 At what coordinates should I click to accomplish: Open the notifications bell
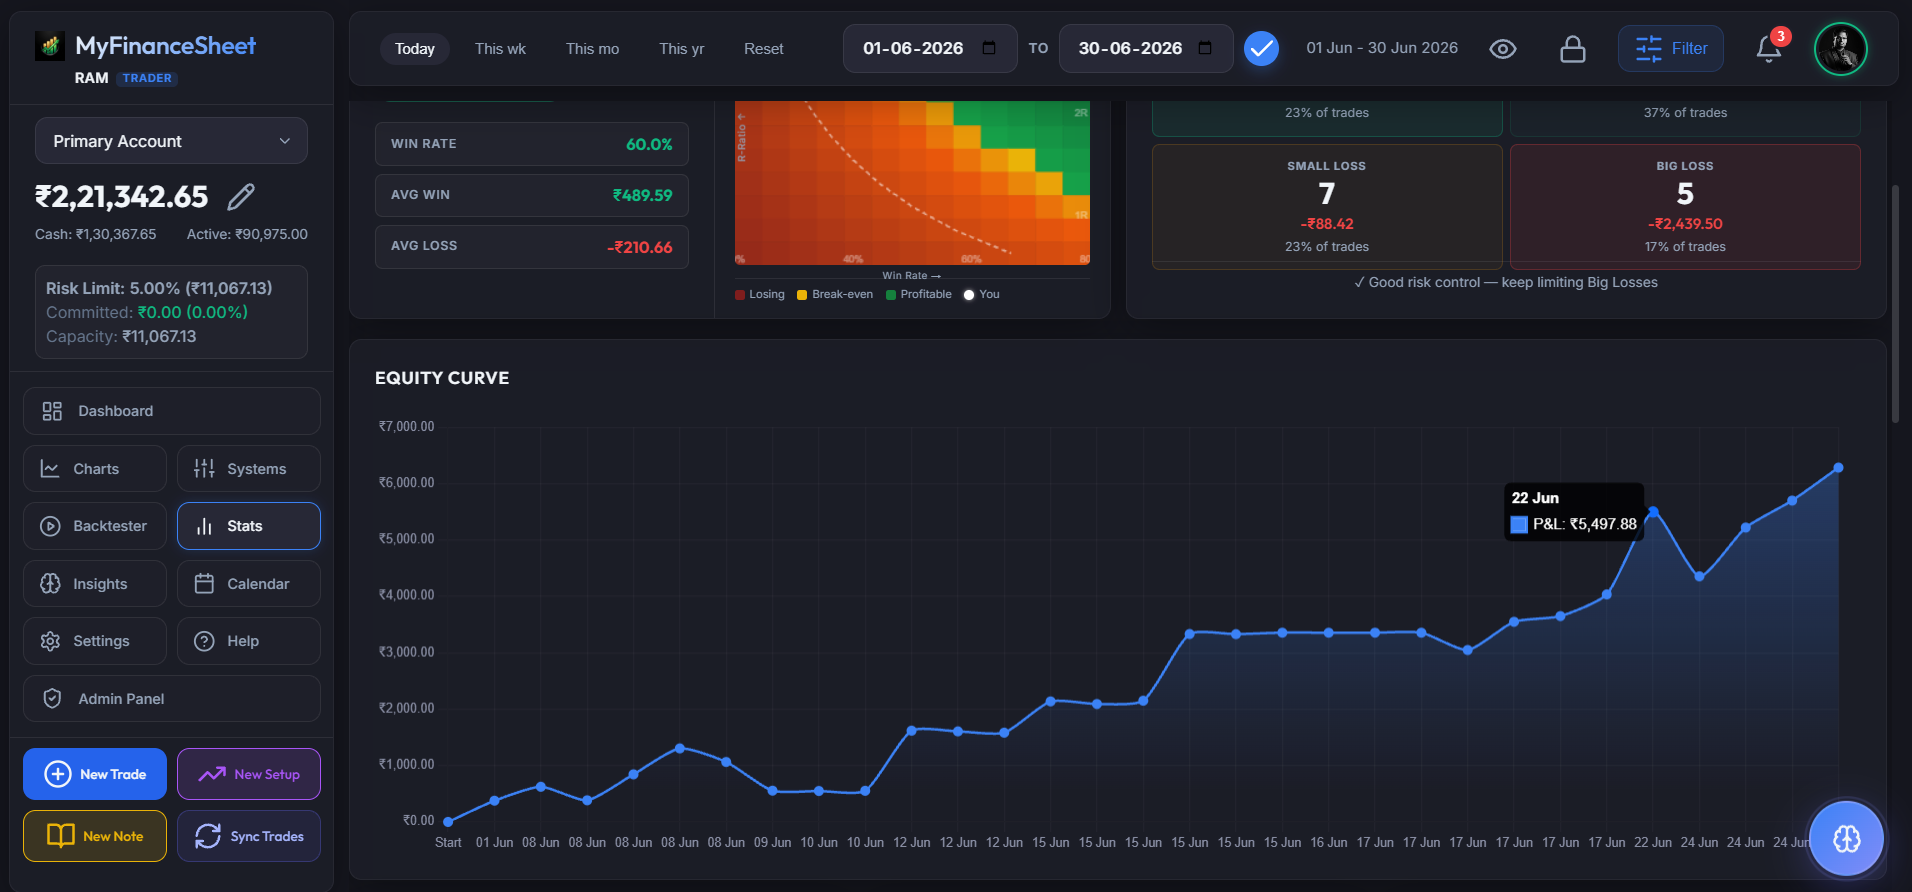pyautogui.click(x=1768, y=48)
